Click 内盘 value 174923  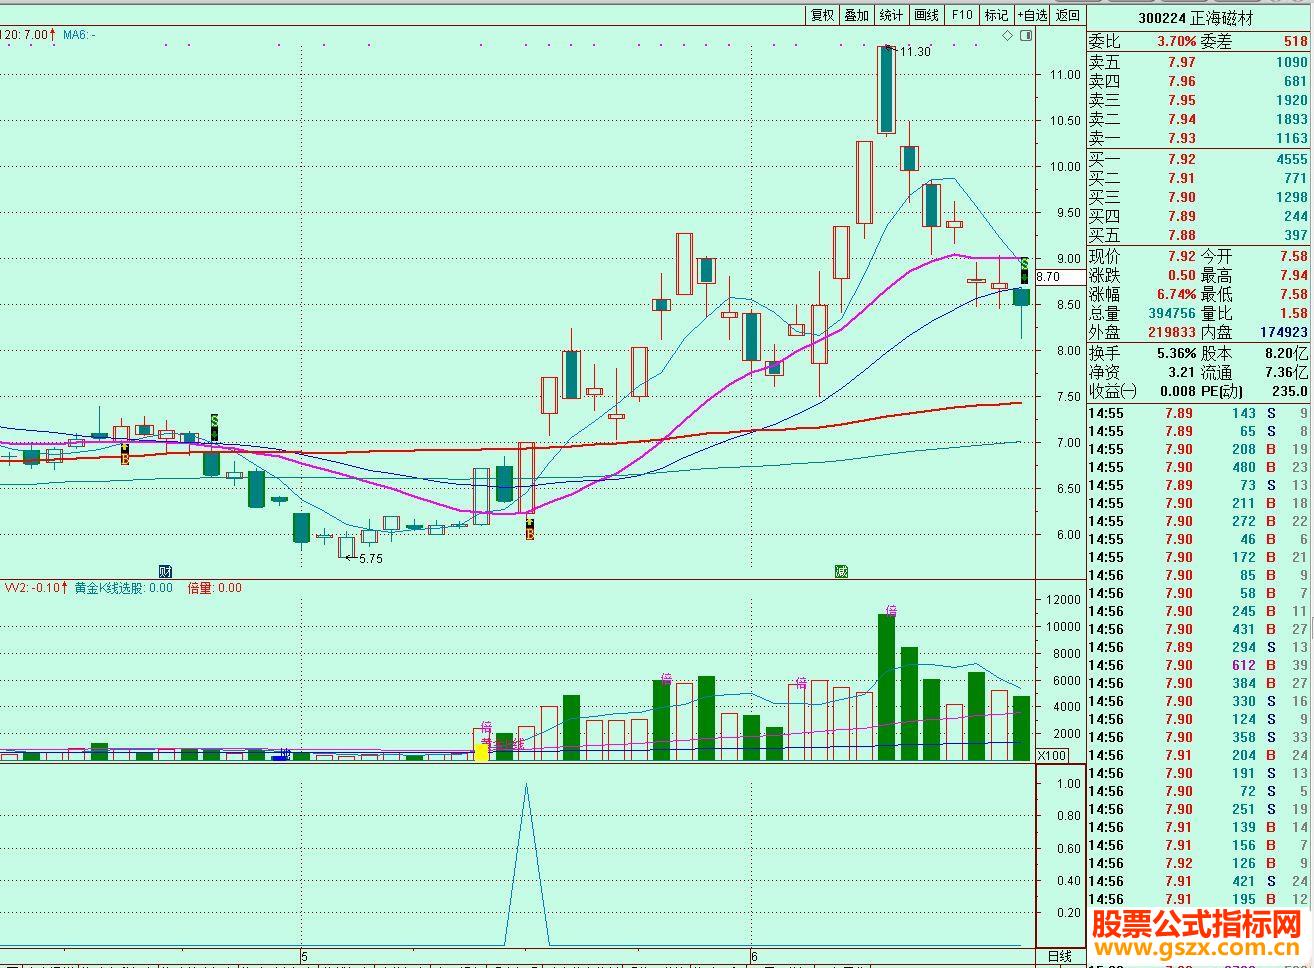(1283, 332)
